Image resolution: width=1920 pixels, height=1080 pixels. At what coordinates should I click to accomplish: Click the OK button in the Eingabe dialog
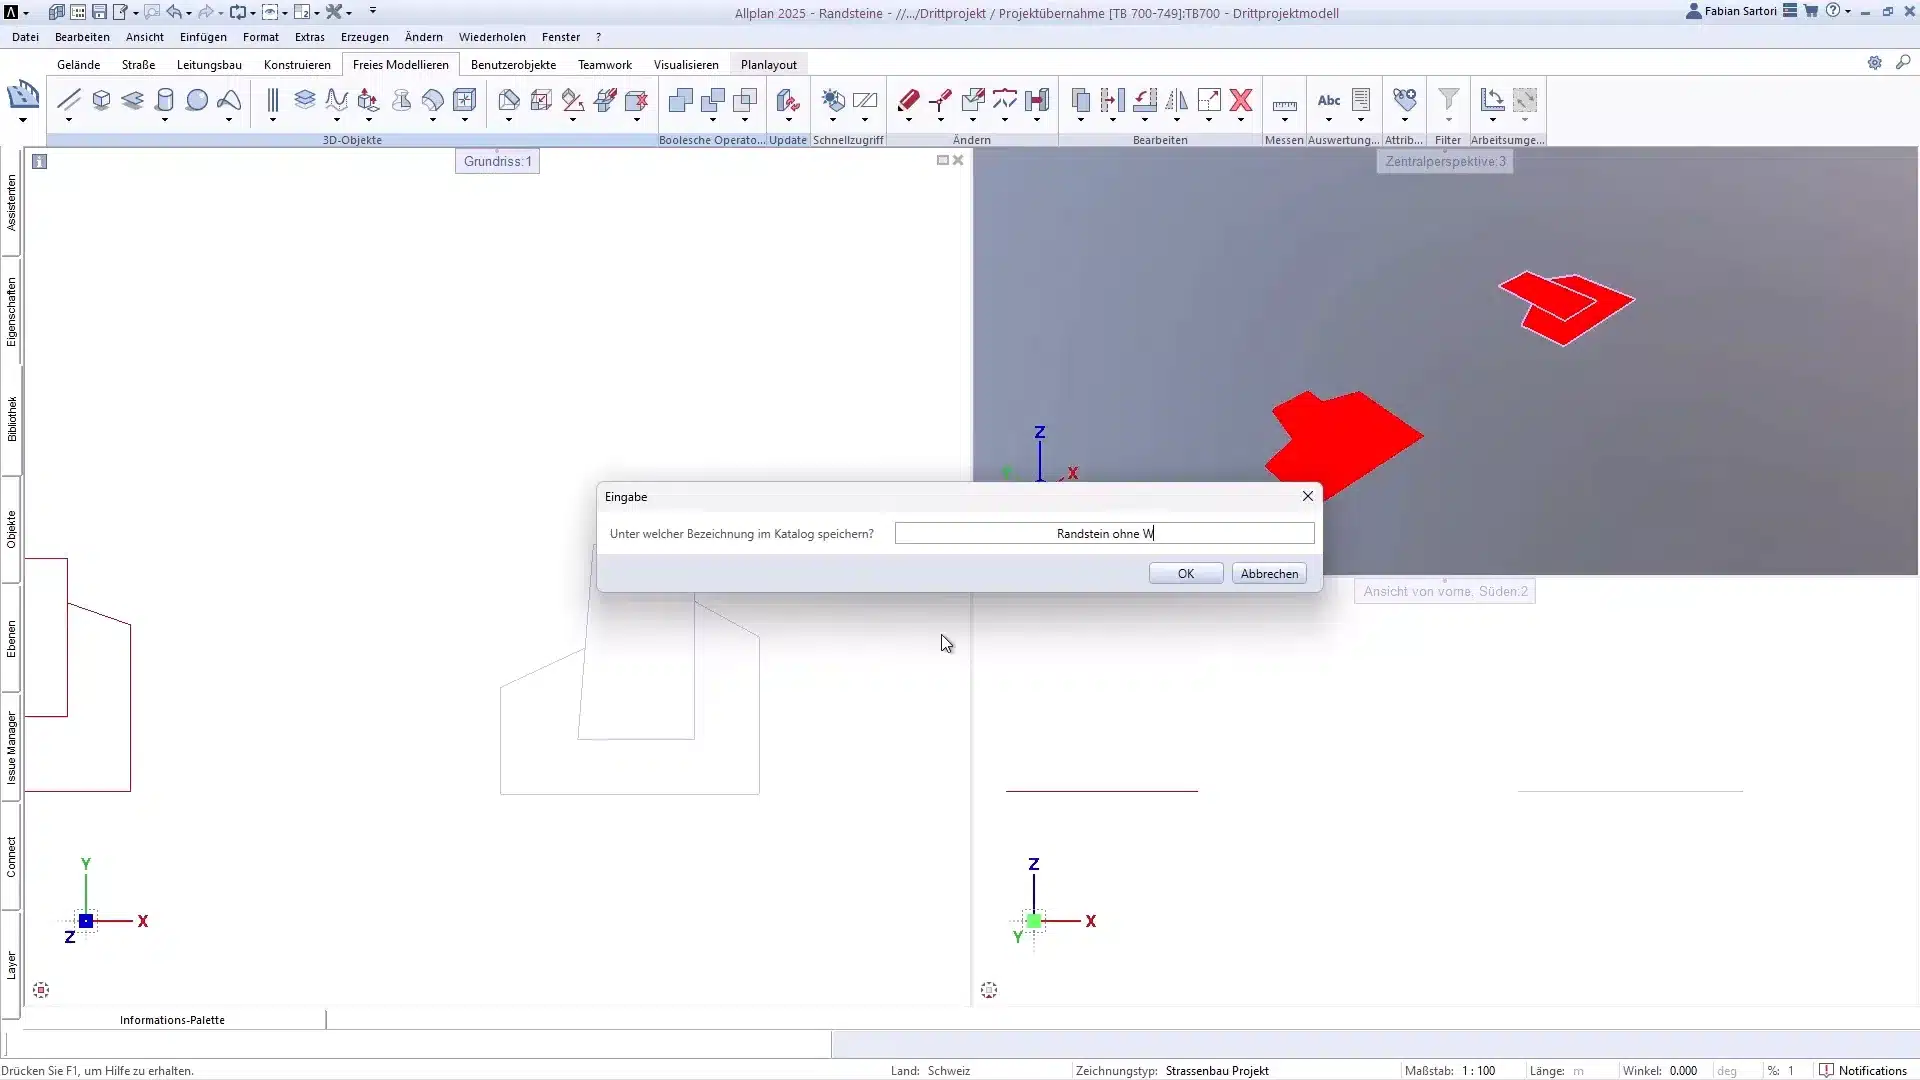[x=1185, y=573]
